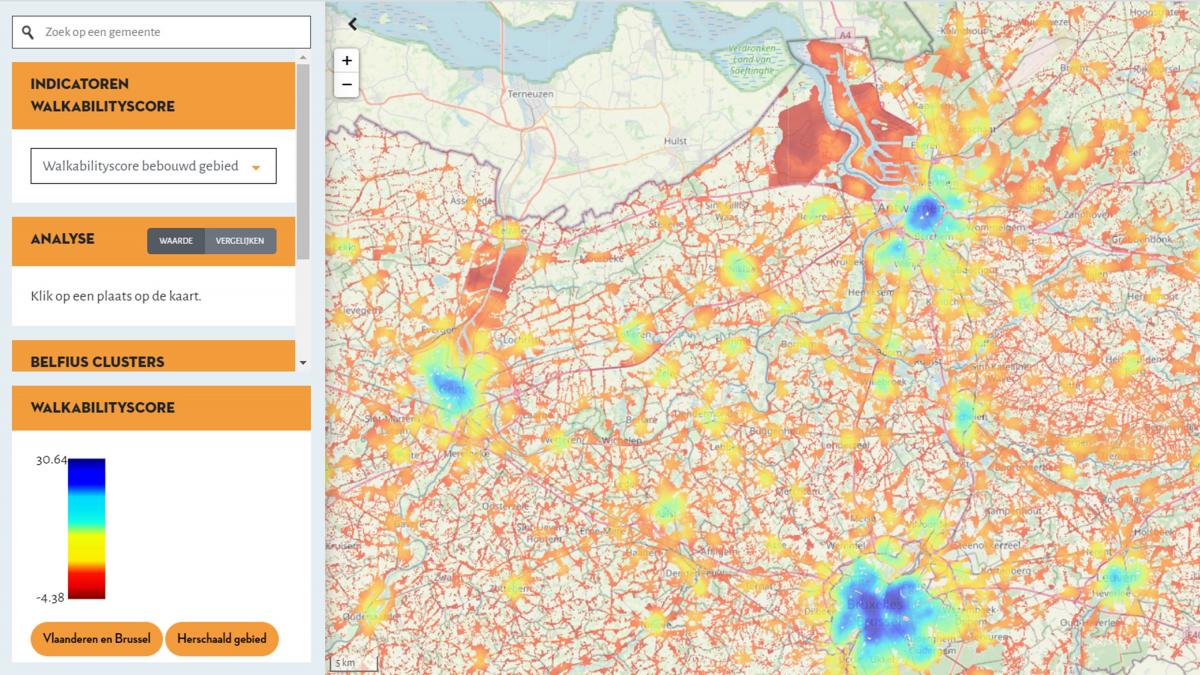The width and height of the screenshot is (1200, 675).
Task: Switch to VERGELIJKEN analysis mode
Action: click(240, 241)
